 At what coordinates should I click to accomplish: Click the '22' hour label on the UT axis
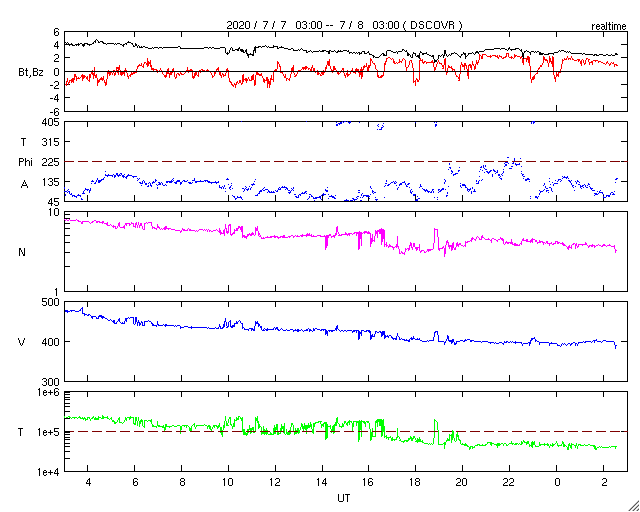[509, 483]
